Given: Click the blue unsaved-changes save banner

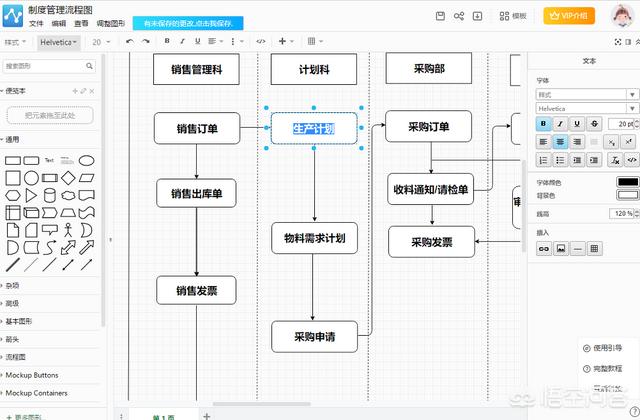Looking at the screenshot, I should [x=188, y=23].
